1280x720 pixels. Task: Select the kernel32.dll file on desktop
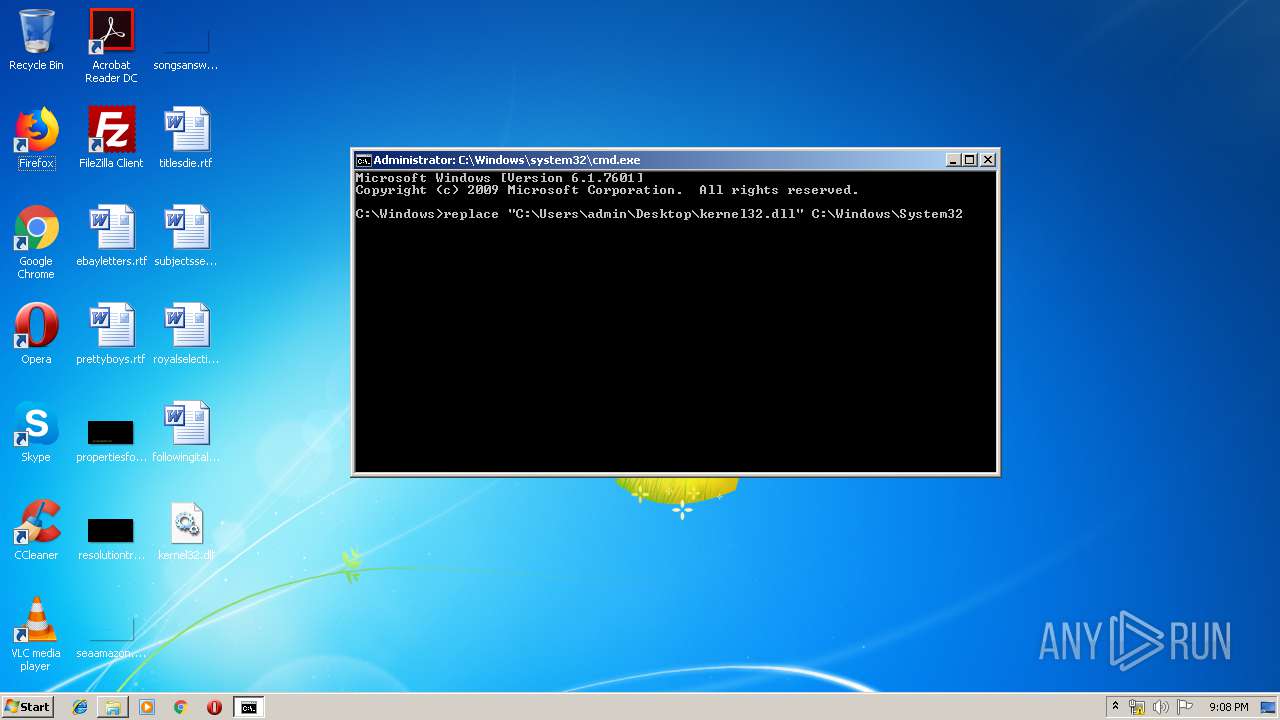point(186,530)
